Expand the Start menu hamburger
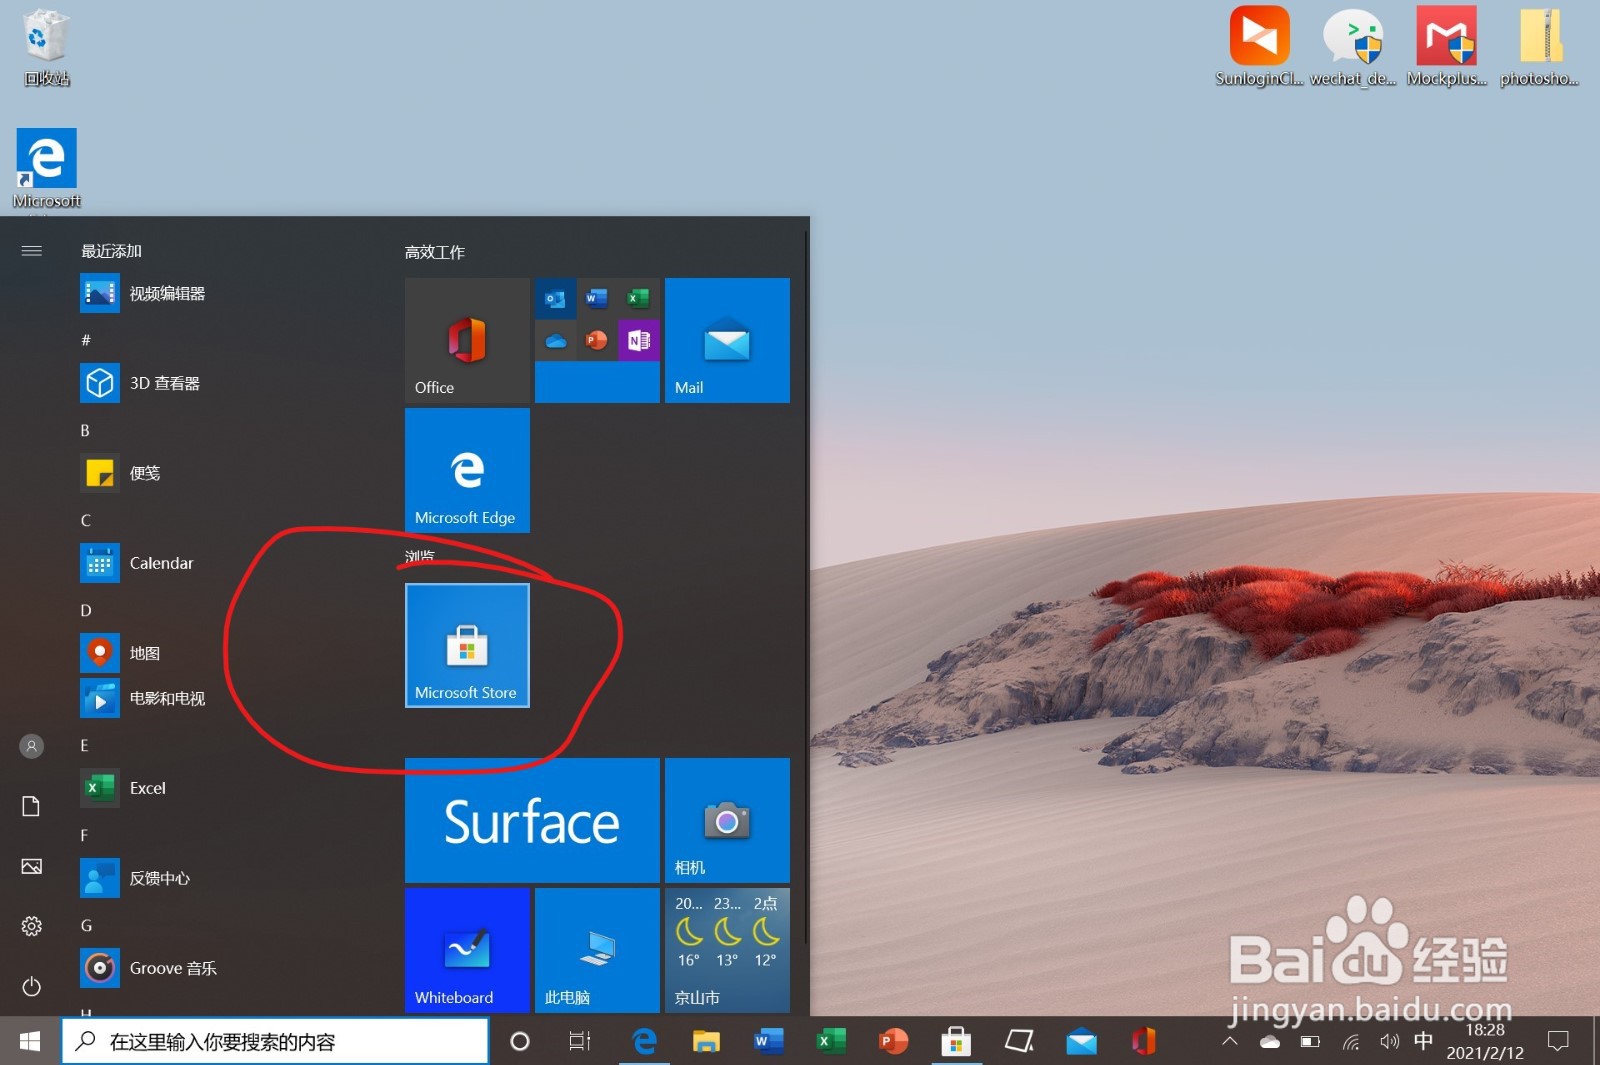Viewport: 1600px width, 1065px height. click(x=32, y=251)
